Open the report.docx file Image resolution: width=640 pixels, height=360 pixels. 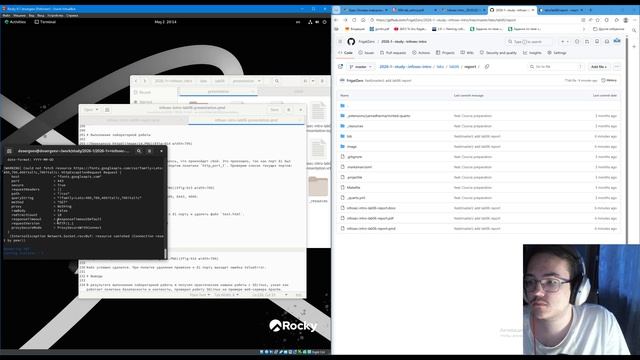click(x=371, y=208)
